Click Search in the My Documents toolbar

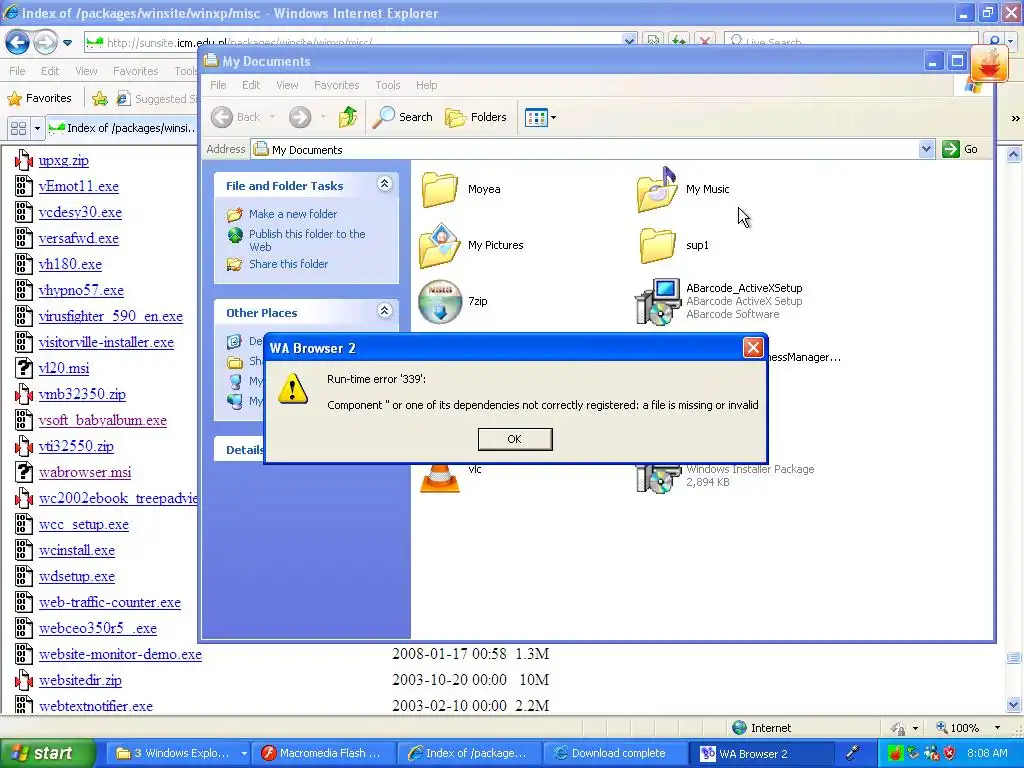tap(402, 117)
